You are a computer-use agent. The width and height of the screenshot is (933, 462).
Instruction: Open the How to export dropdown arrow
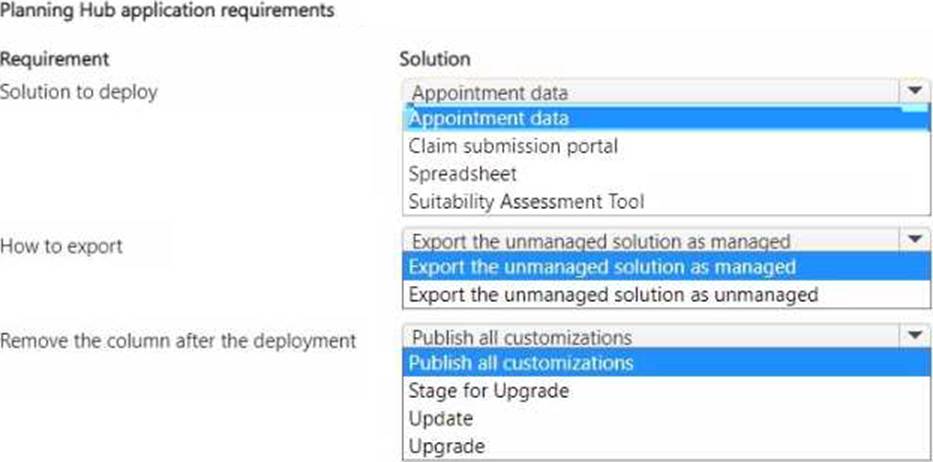click(x=912, y=241)
